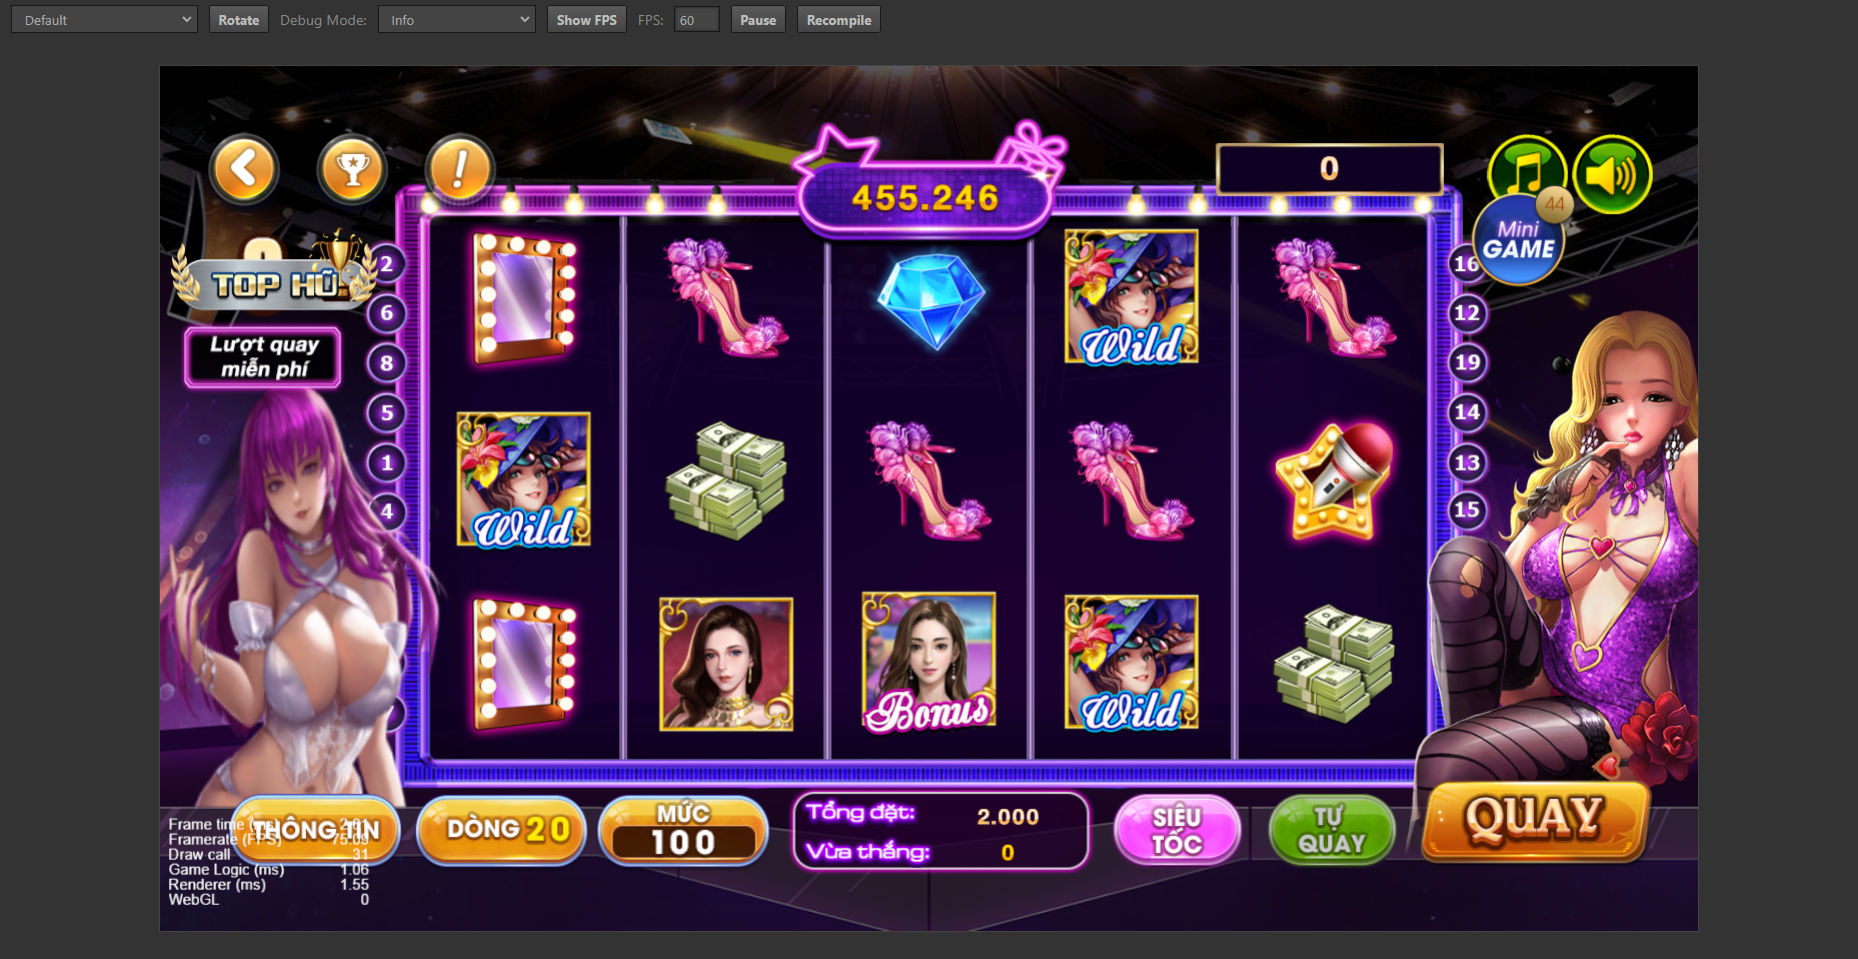Select payline number 2 marker
The height and width of the screenshot is (959, 1858).
click(387, 265)
